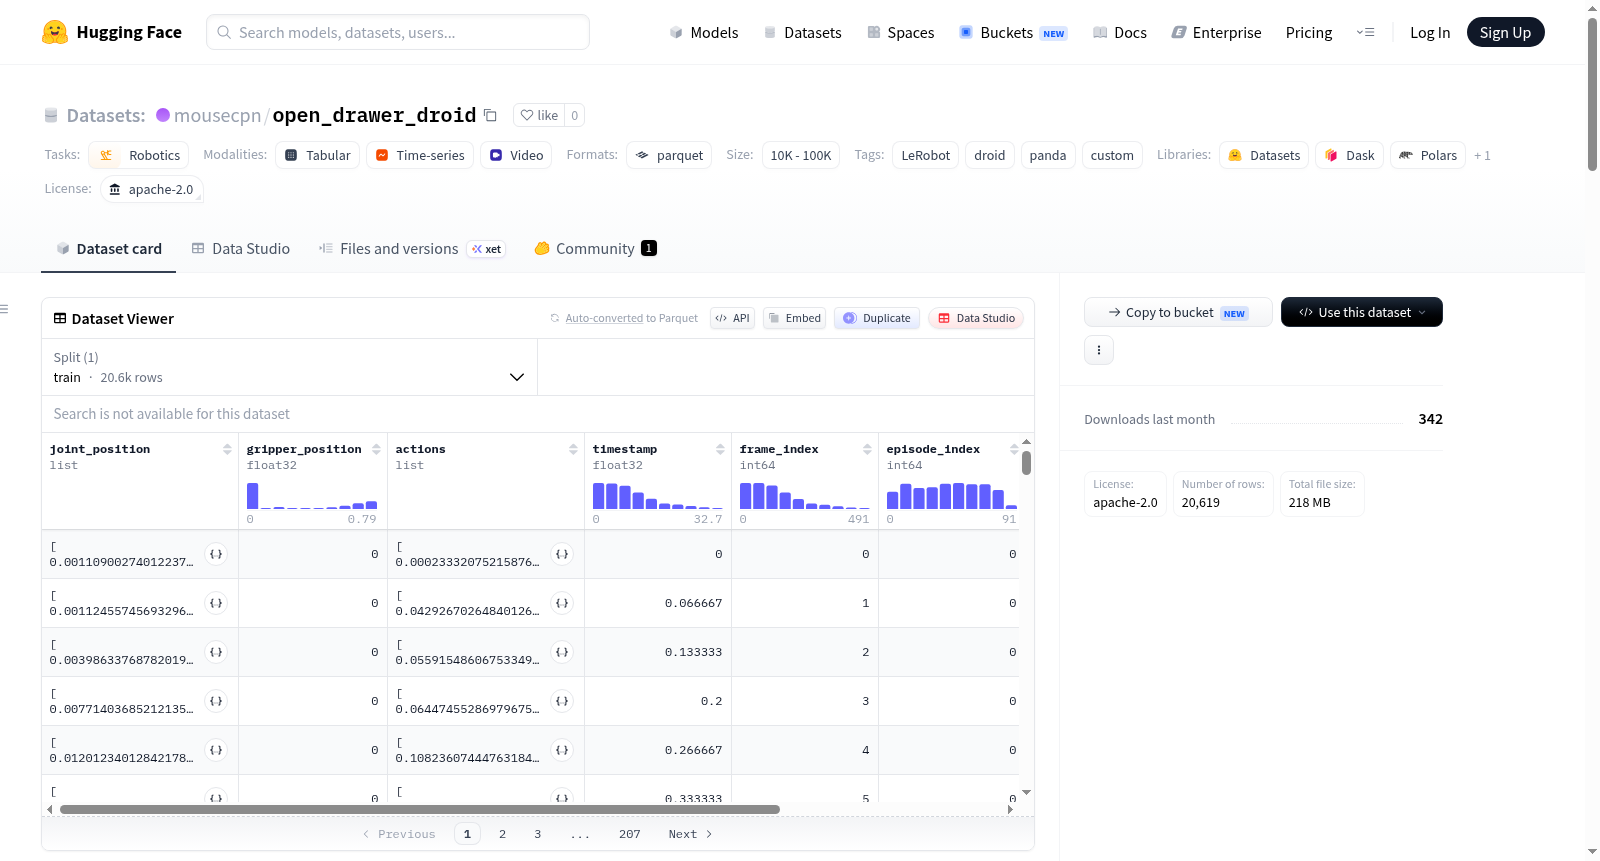Click the Copy to bucket button
Image resolution: width=1600 pixels, height=861 pixels.
[x=1178, y=312]
